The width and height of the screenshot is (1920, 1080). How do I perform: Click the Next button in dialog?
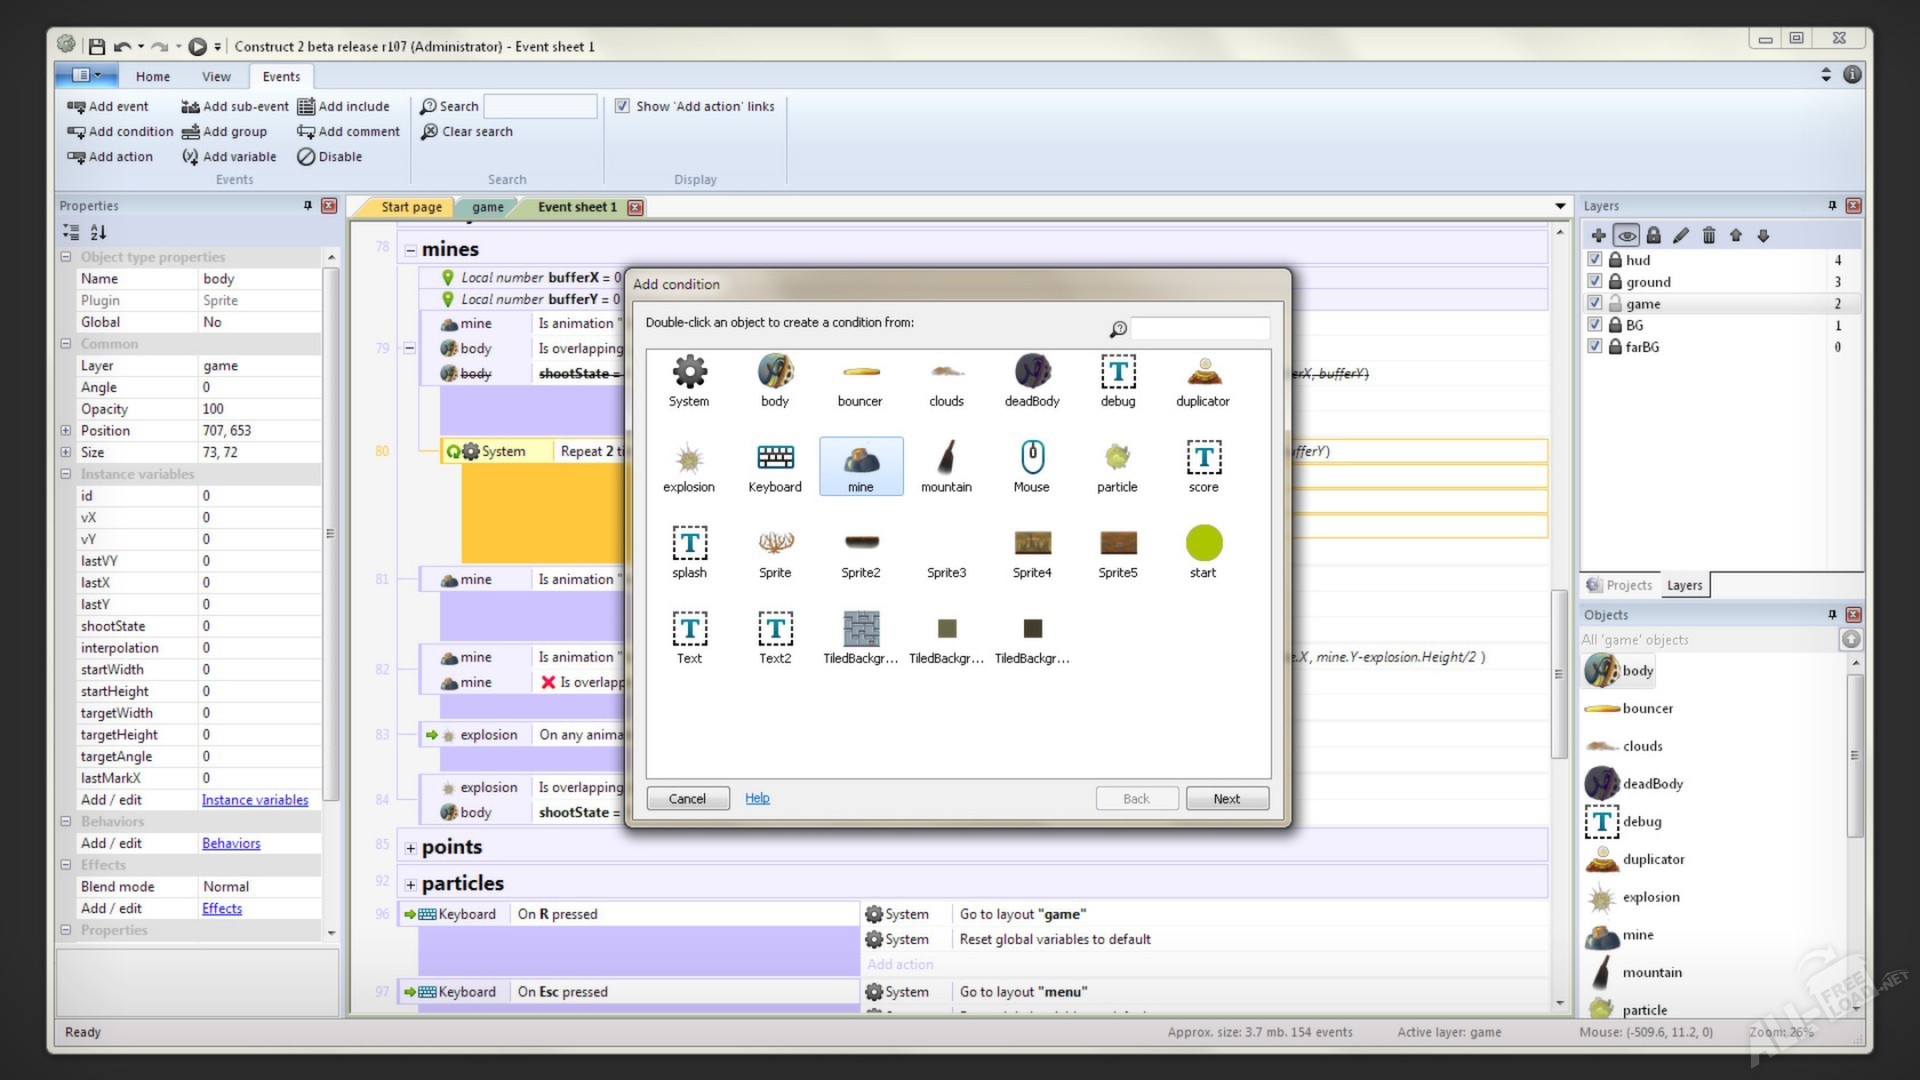click(1227, 799)
